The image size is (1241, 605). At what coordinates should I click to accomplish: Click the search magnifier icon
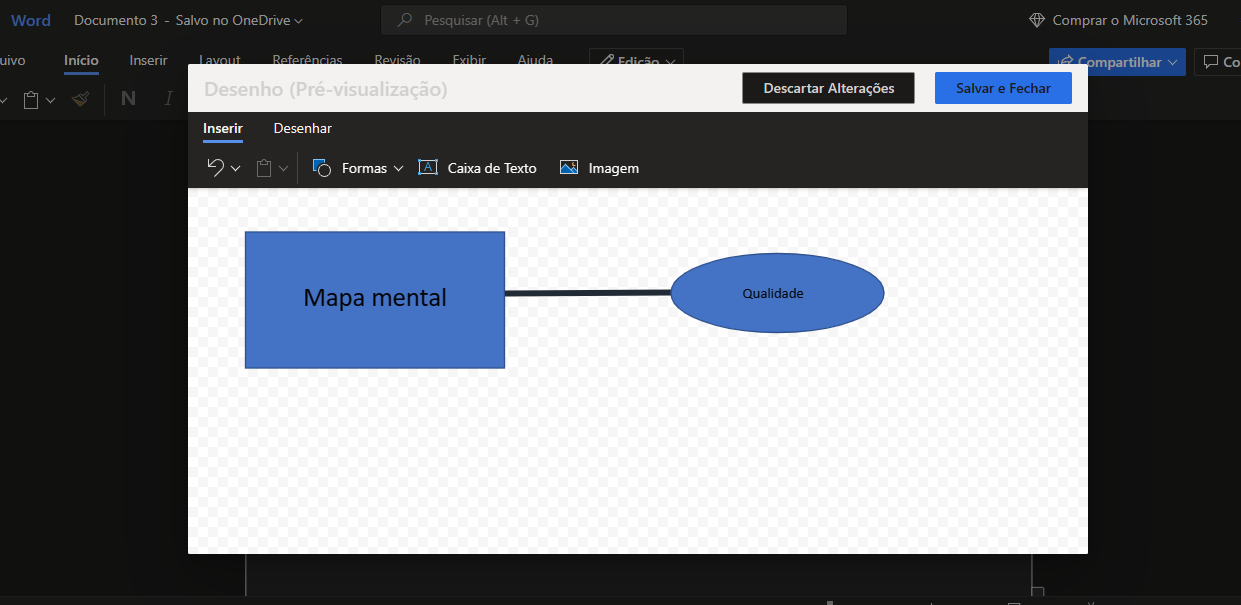point(405,20)
